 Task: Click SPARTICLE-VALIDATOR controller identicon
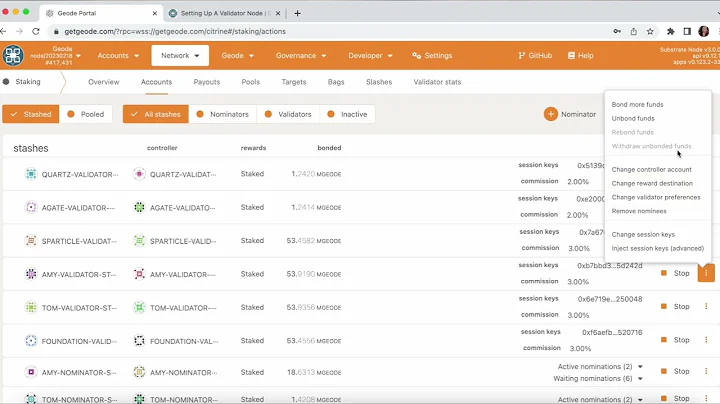pos(139,241)
